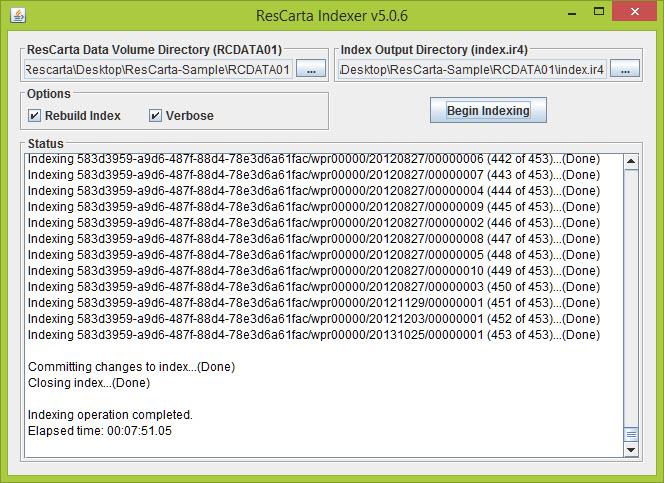
Task: Close the ResCarta Indexer window
Action: pos(634,12)
